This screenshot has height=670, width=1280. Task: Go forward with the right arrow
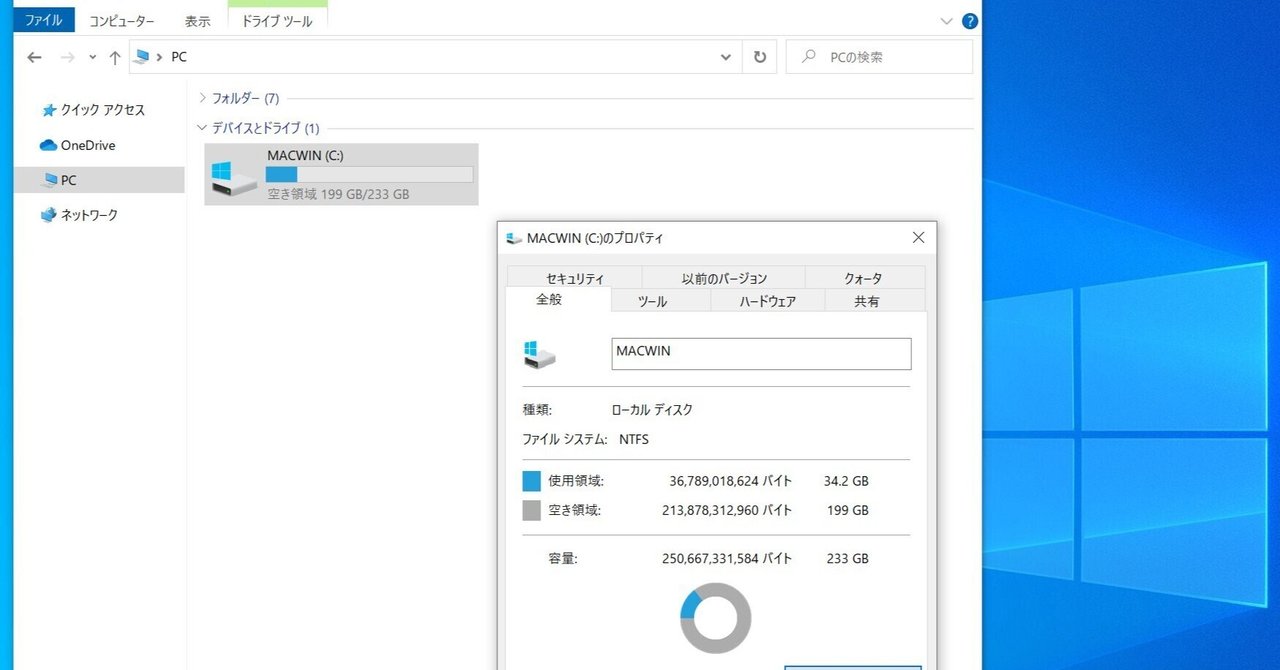point(68,57)
